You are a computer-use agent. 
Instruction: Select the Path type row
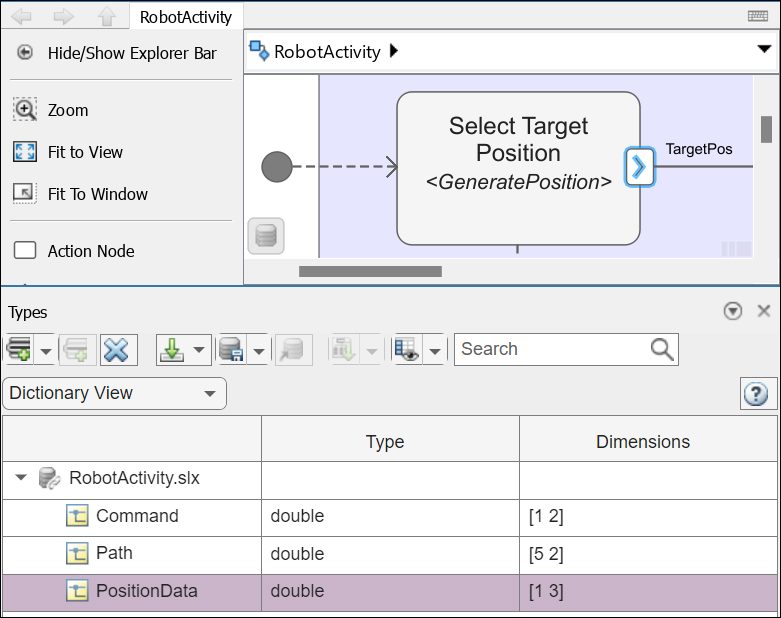coord(390,555)
